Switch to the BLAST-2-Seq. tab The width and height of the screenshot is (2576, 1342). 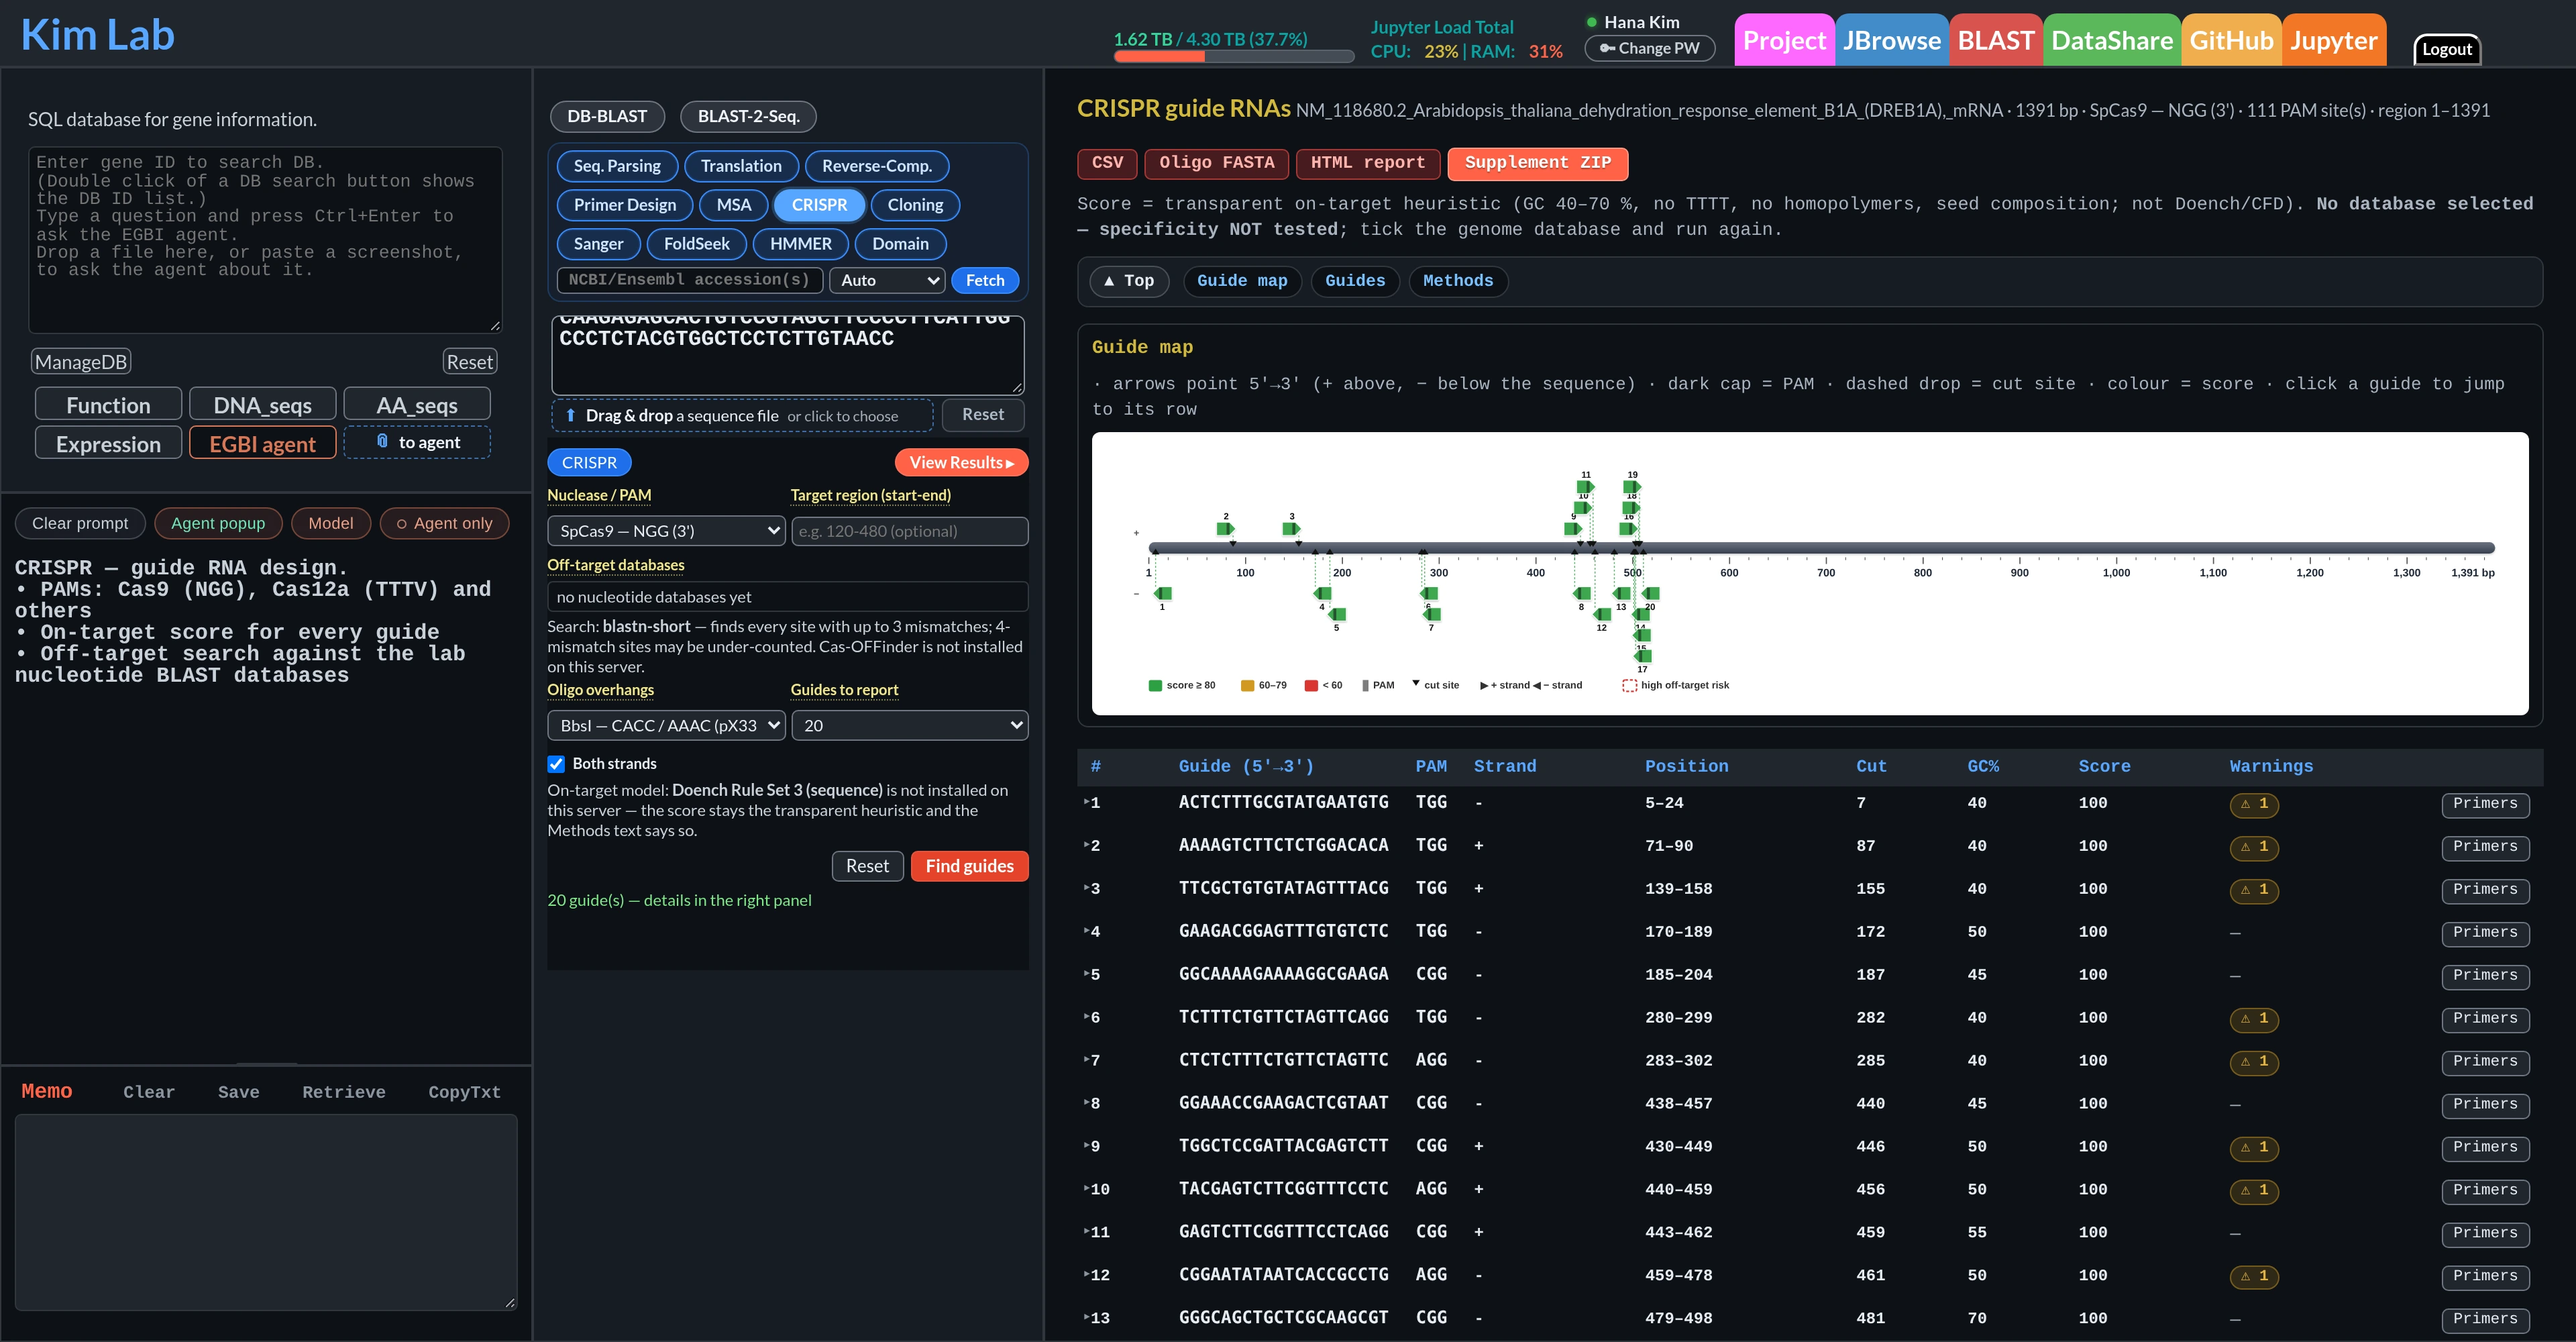pos(748,116)
